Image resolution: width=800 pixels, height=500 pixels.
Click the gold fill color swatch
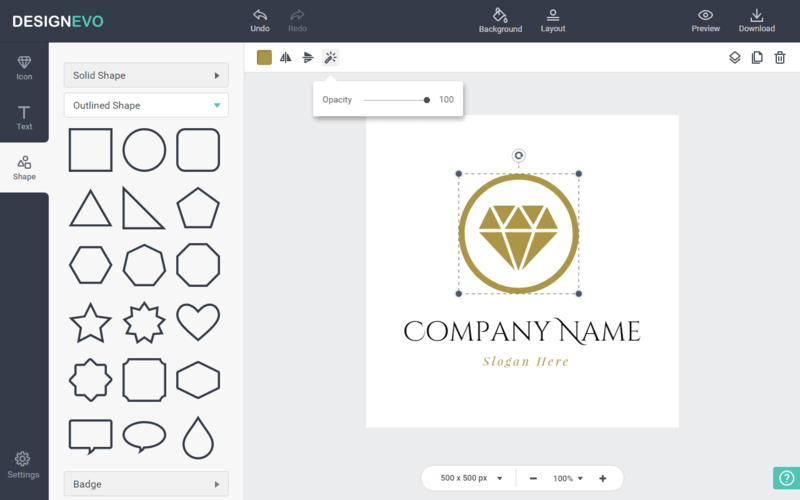point(264,58)
